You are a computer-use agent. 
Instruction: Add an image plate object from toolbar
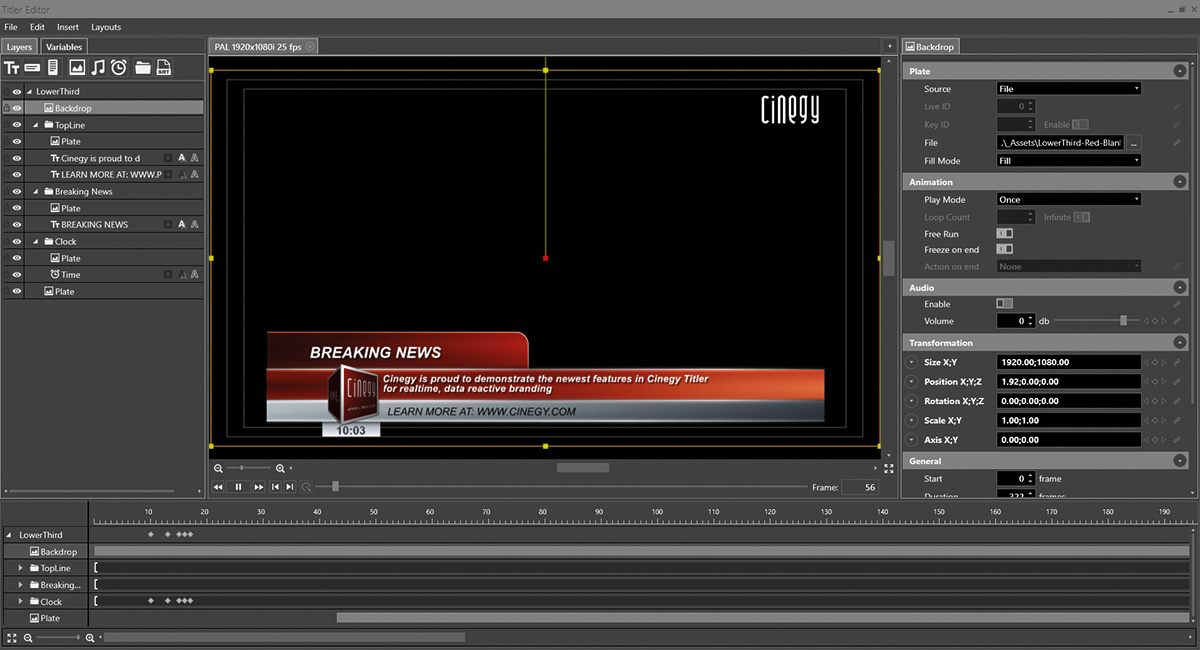pos(77,68)
